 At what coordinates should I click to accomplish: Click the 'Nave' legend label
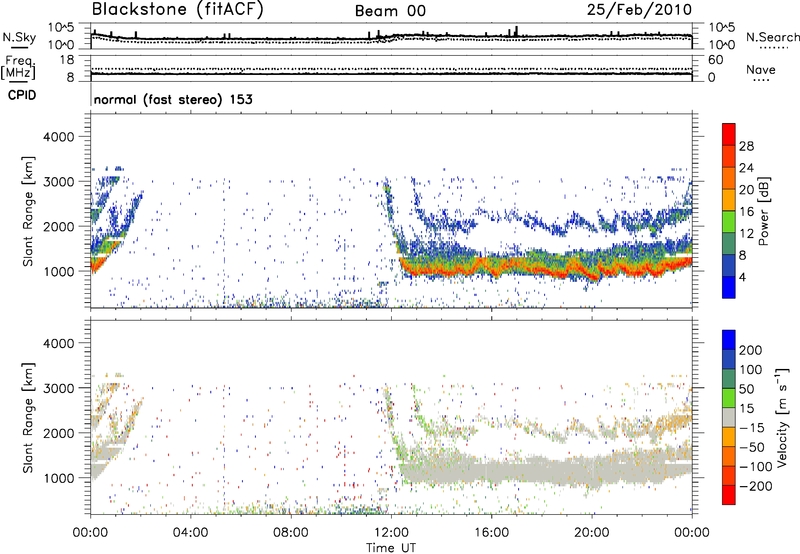click(761, 70)
